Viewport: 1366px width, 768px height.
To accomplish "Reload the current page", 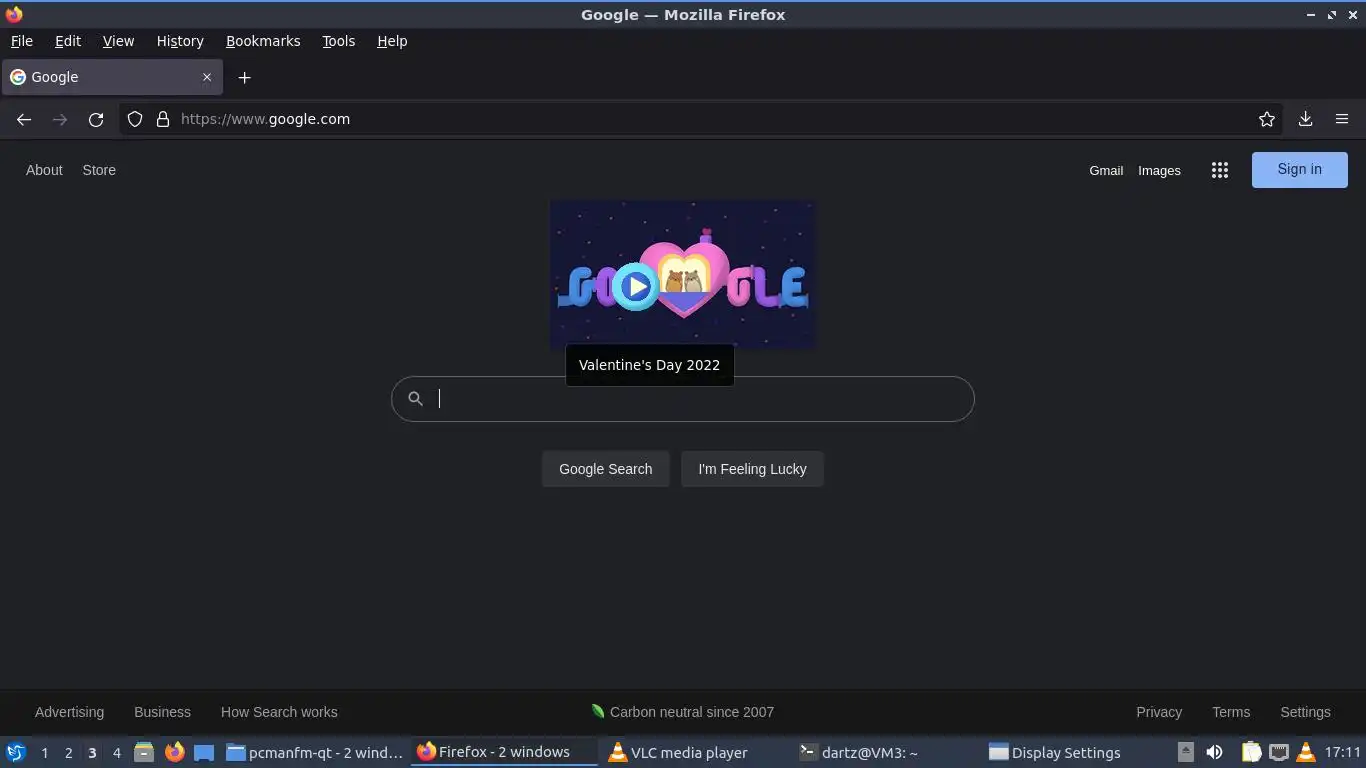I will tap(96, 119).
